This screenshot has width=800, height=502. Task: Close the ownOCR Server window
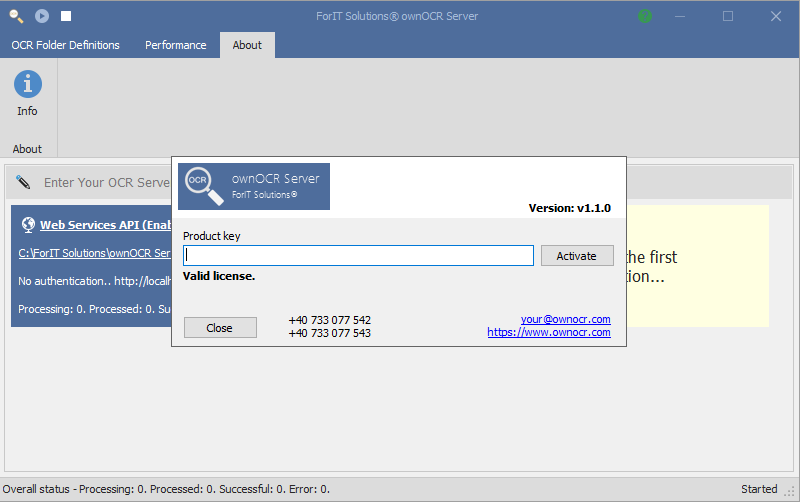[776, 16]
